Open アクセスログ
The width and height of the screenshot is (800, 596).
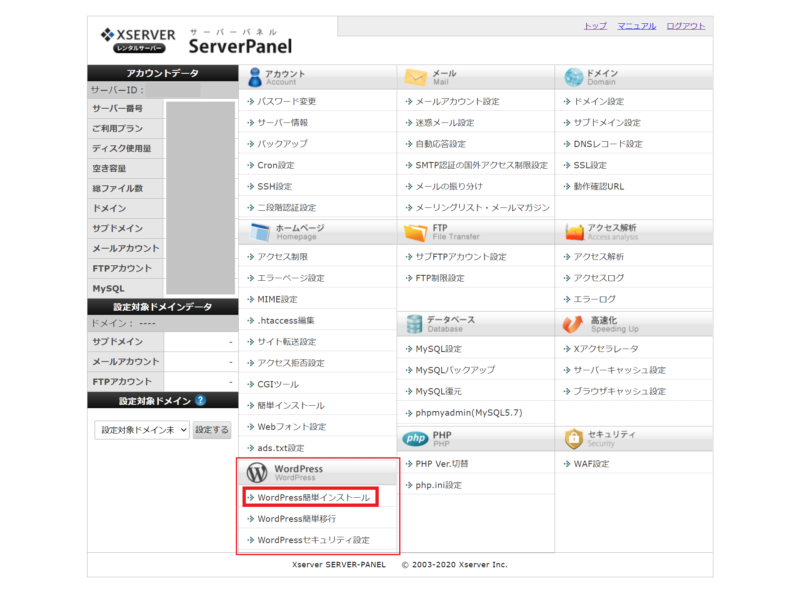598,278
